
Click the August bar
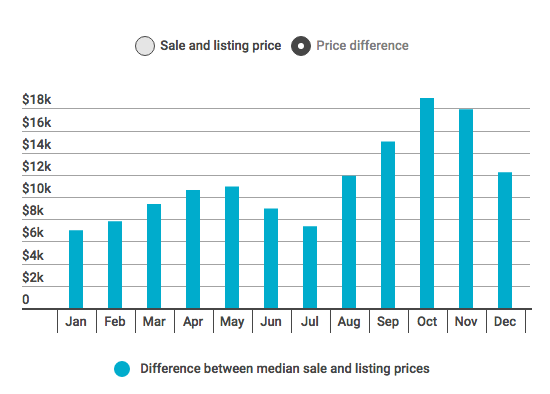pyautogui.click(x=349, y=242)
